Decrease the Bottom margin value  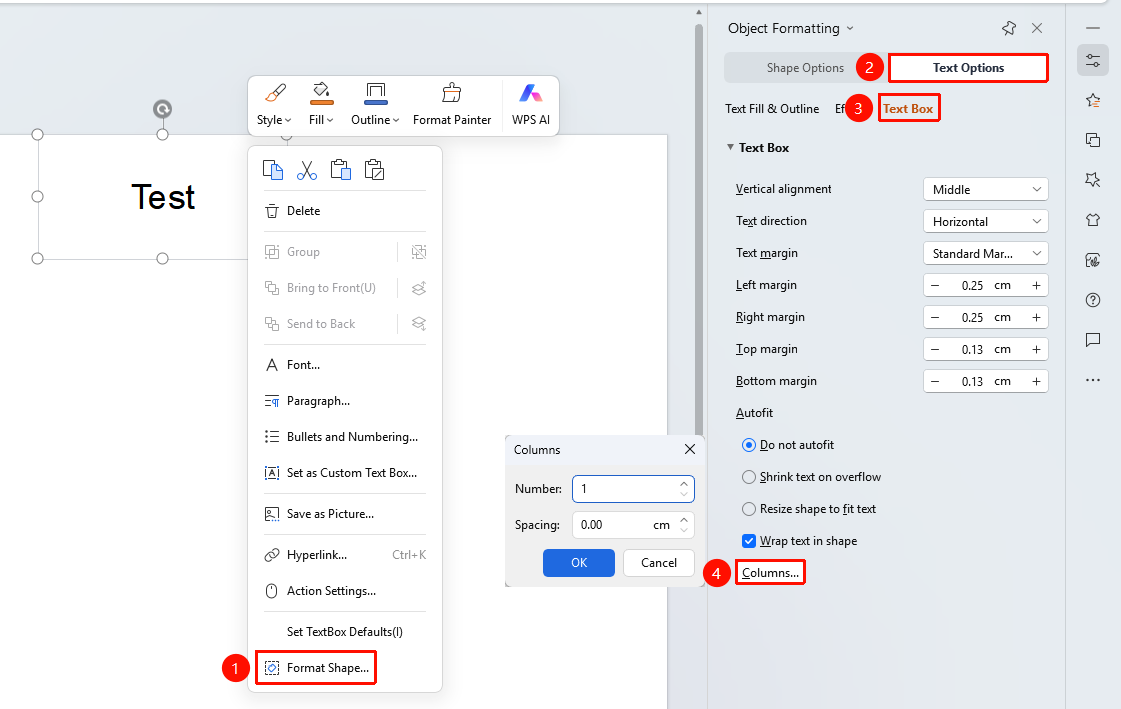coord(935,382)
